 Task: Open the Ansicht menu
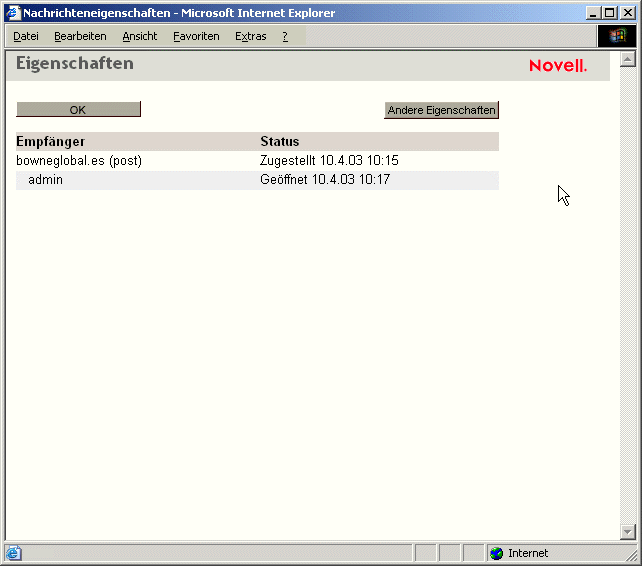pyautogui.click(x=140, y=36)
